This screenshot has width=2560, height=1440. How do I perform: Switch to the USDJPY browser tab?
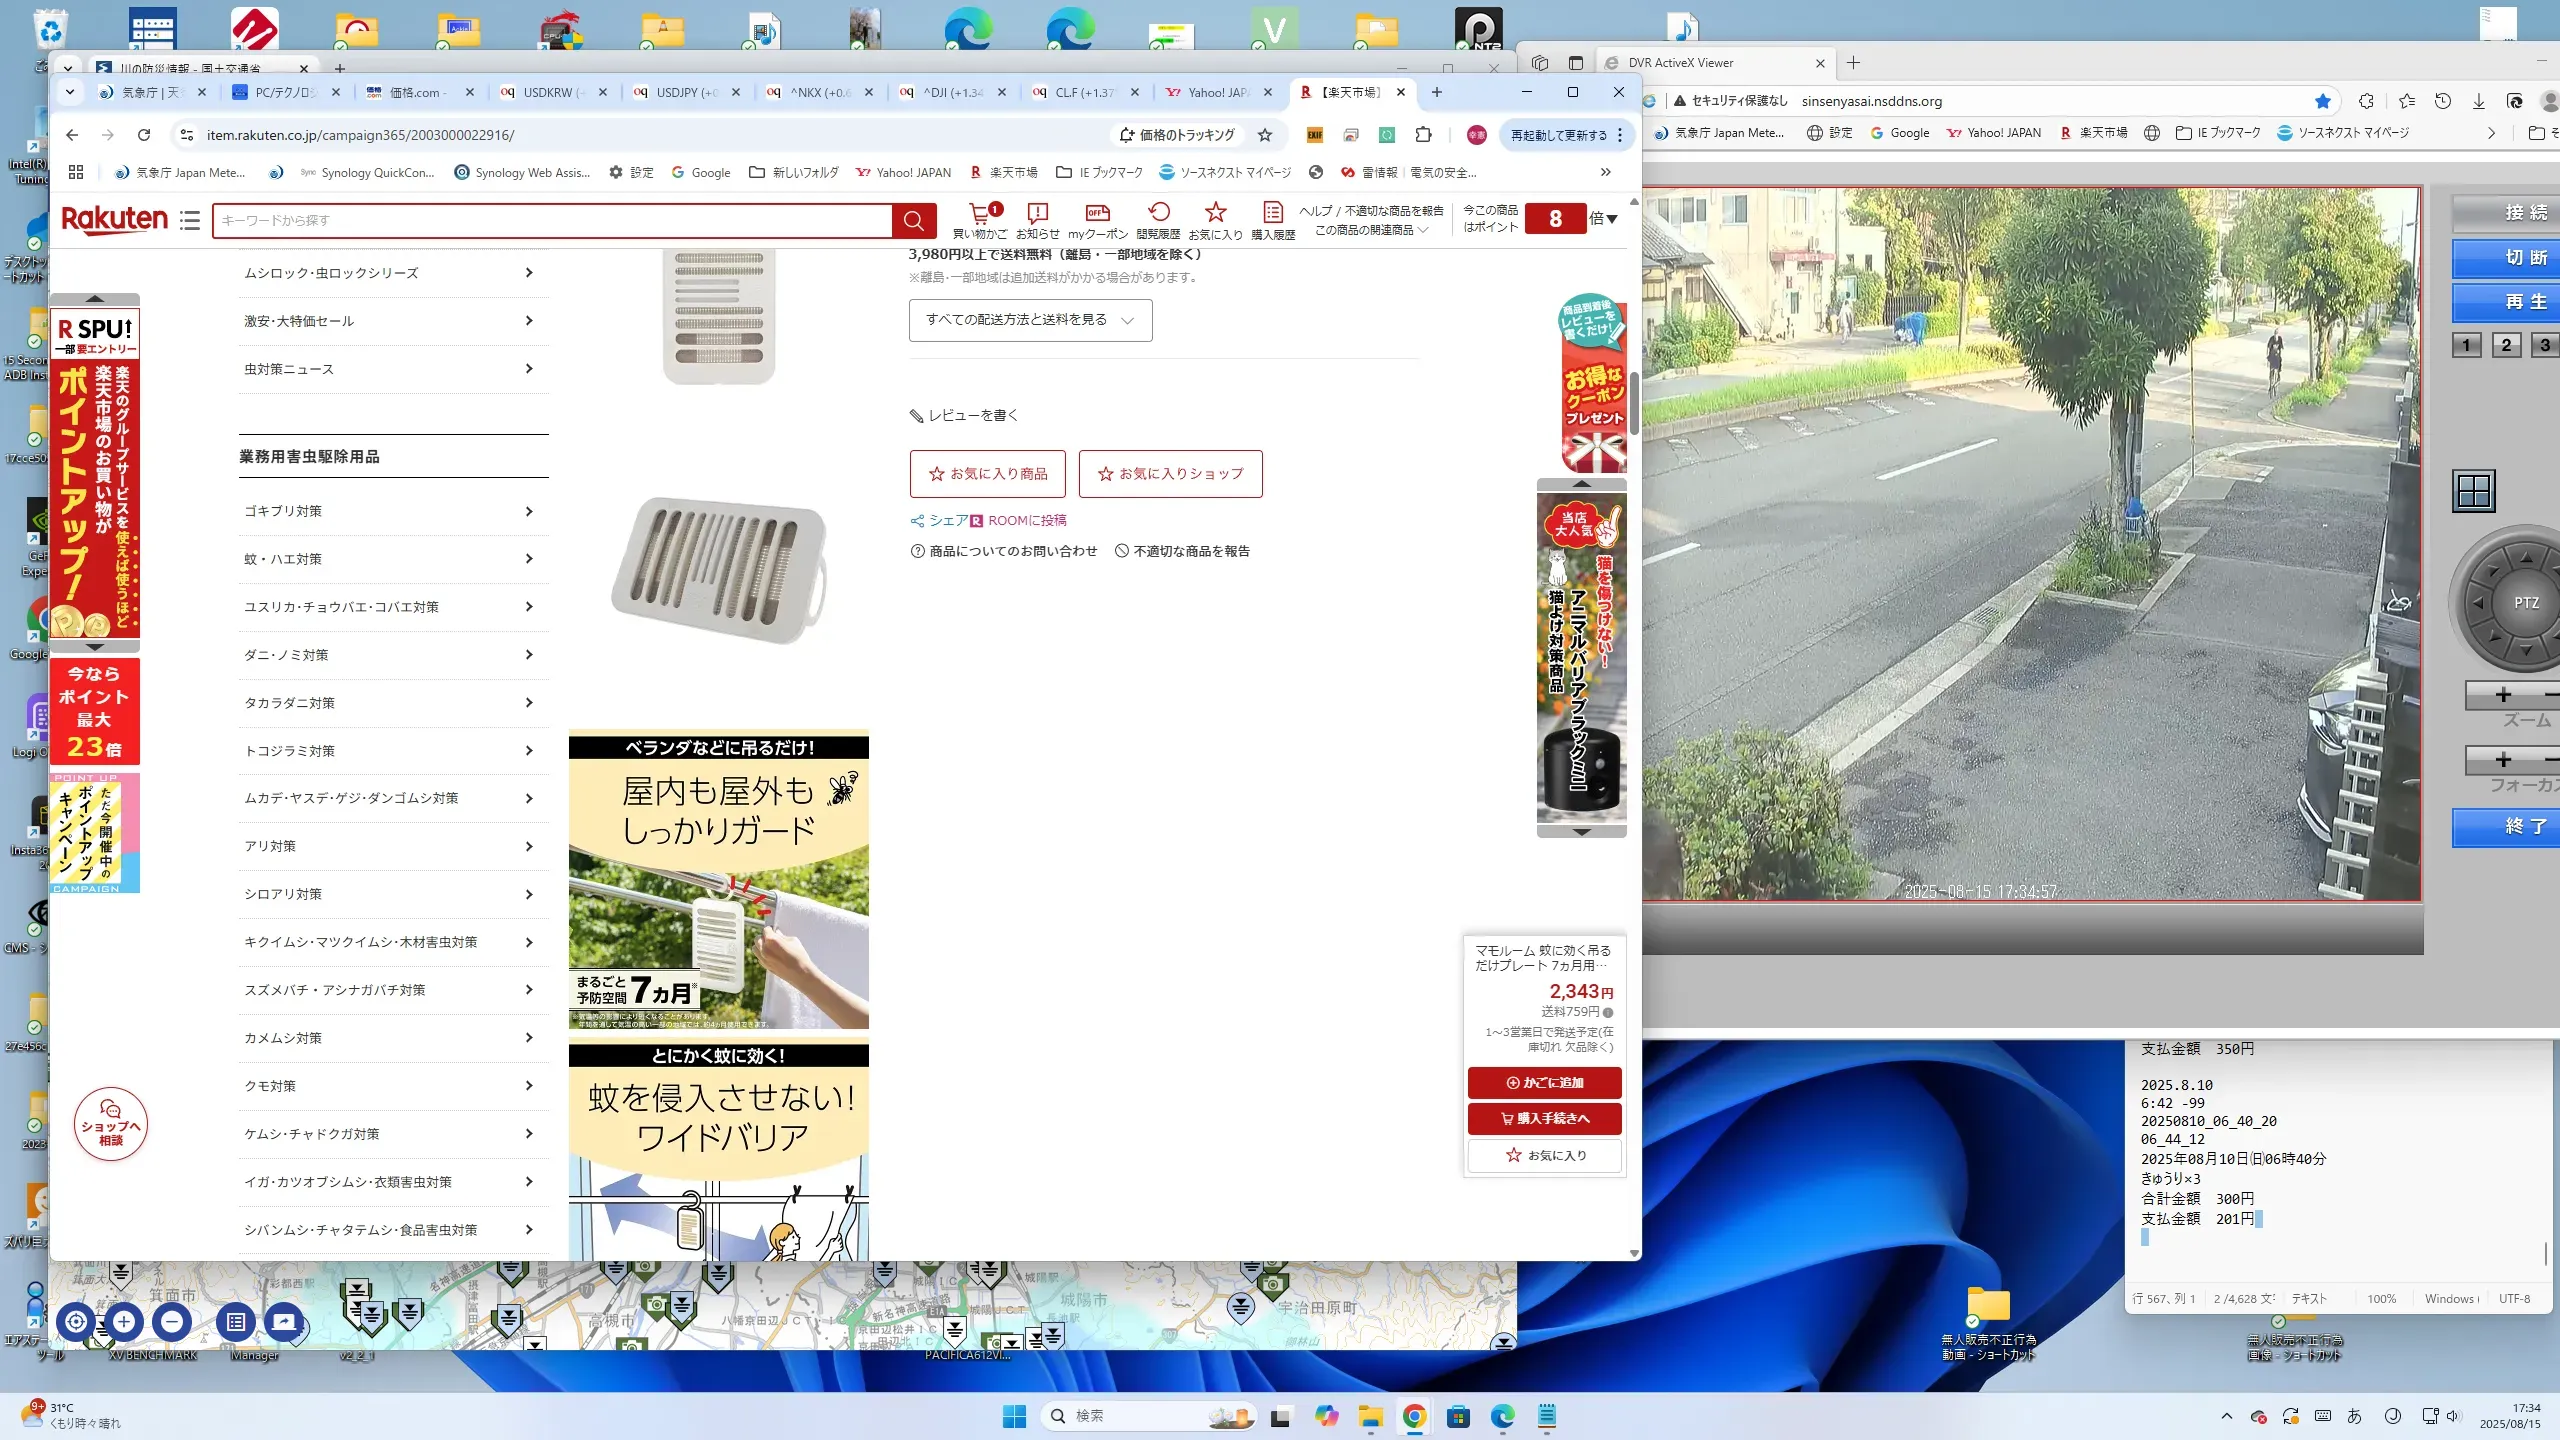685,92
